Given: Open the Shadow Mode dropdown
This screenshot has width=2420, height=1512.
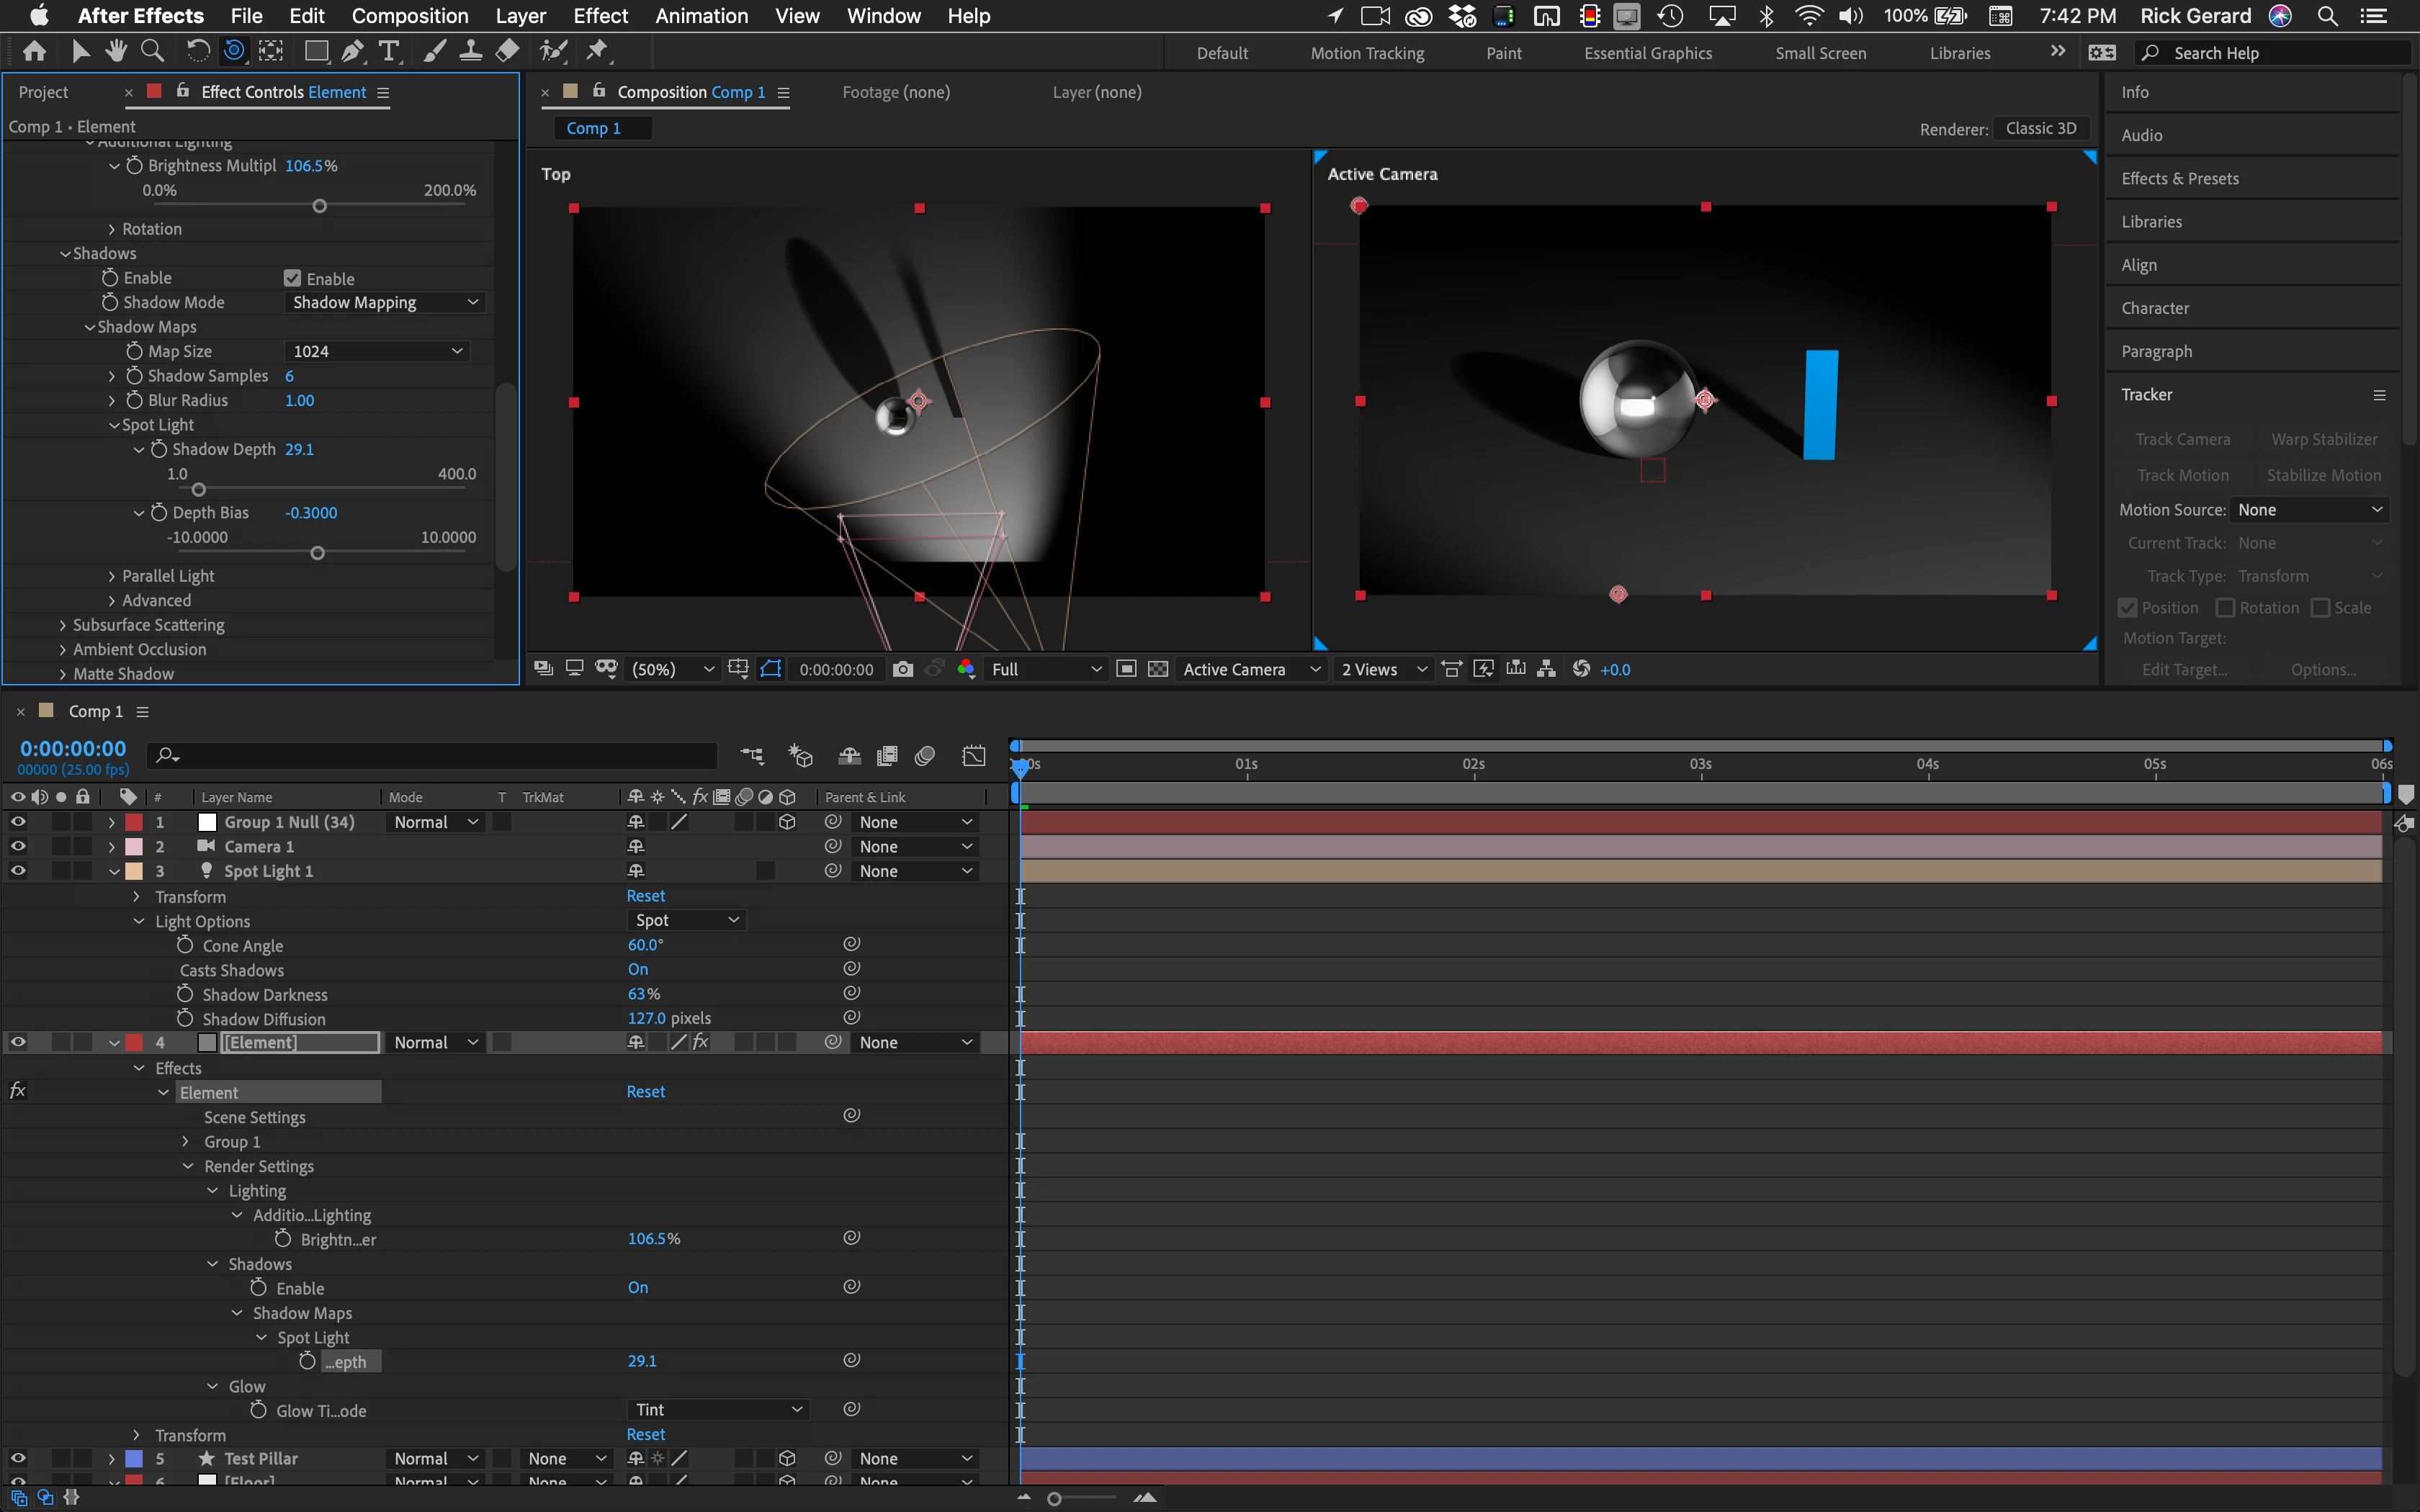Looking at the screenshot, I should click(385, 302).
